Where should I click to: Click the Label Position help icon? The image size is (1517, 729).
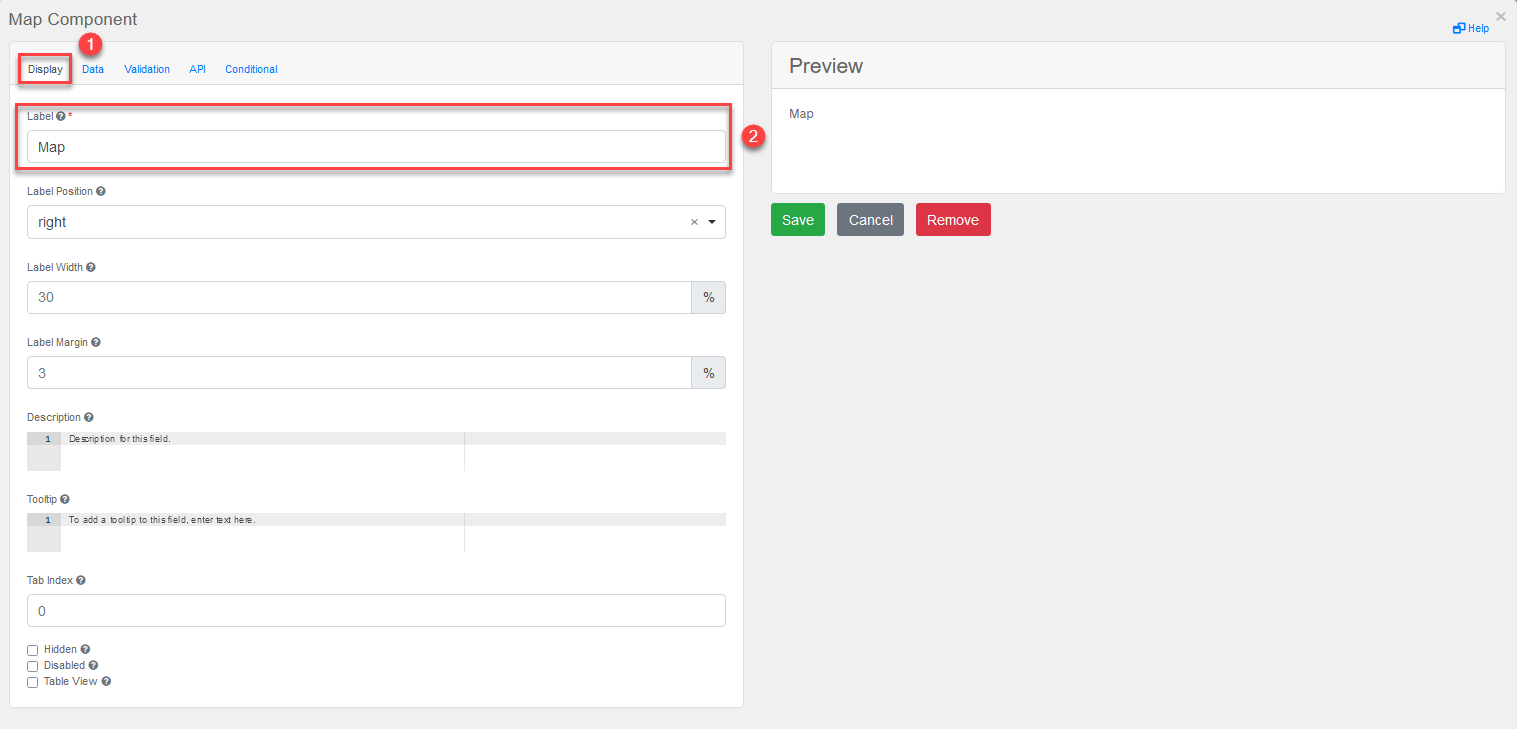pyautogui.click(x=101, y=191)
